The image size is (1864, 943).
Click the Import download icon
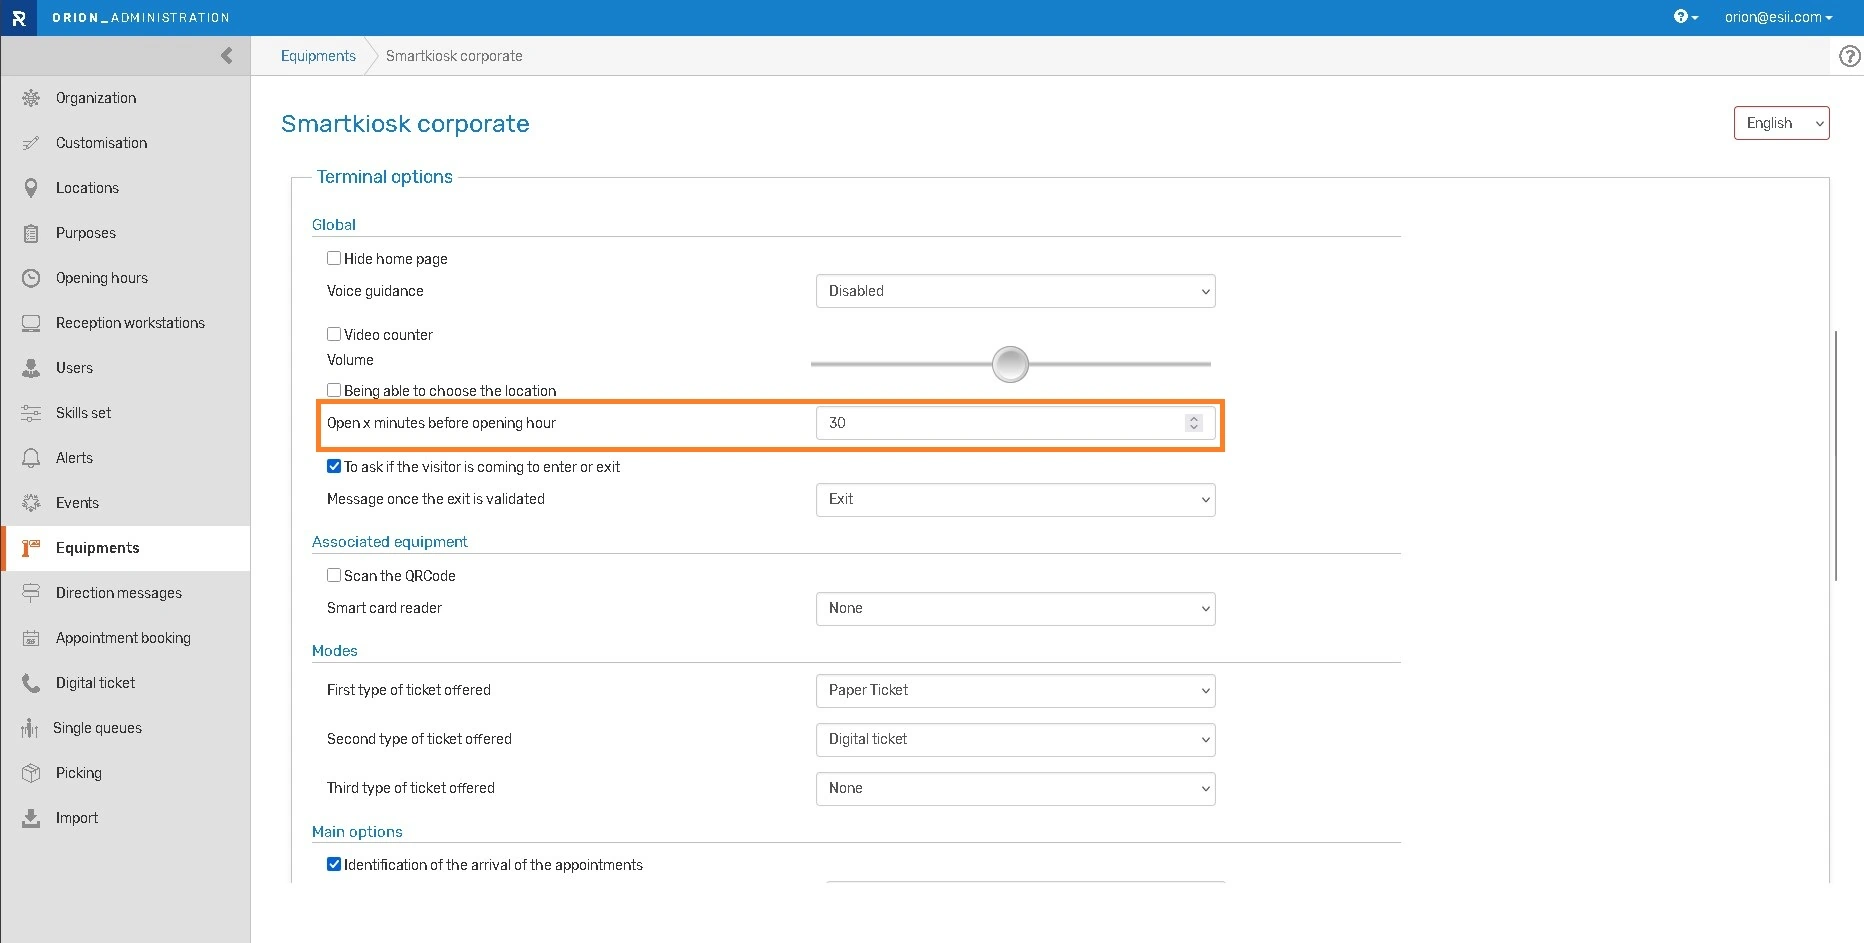[31, 818]
